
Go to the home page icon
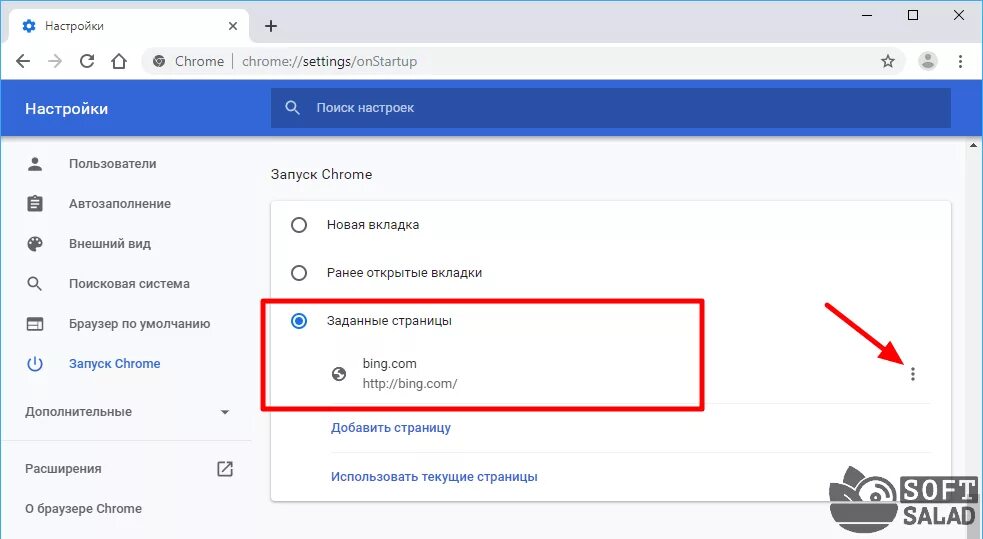click(x=119, y=61)
